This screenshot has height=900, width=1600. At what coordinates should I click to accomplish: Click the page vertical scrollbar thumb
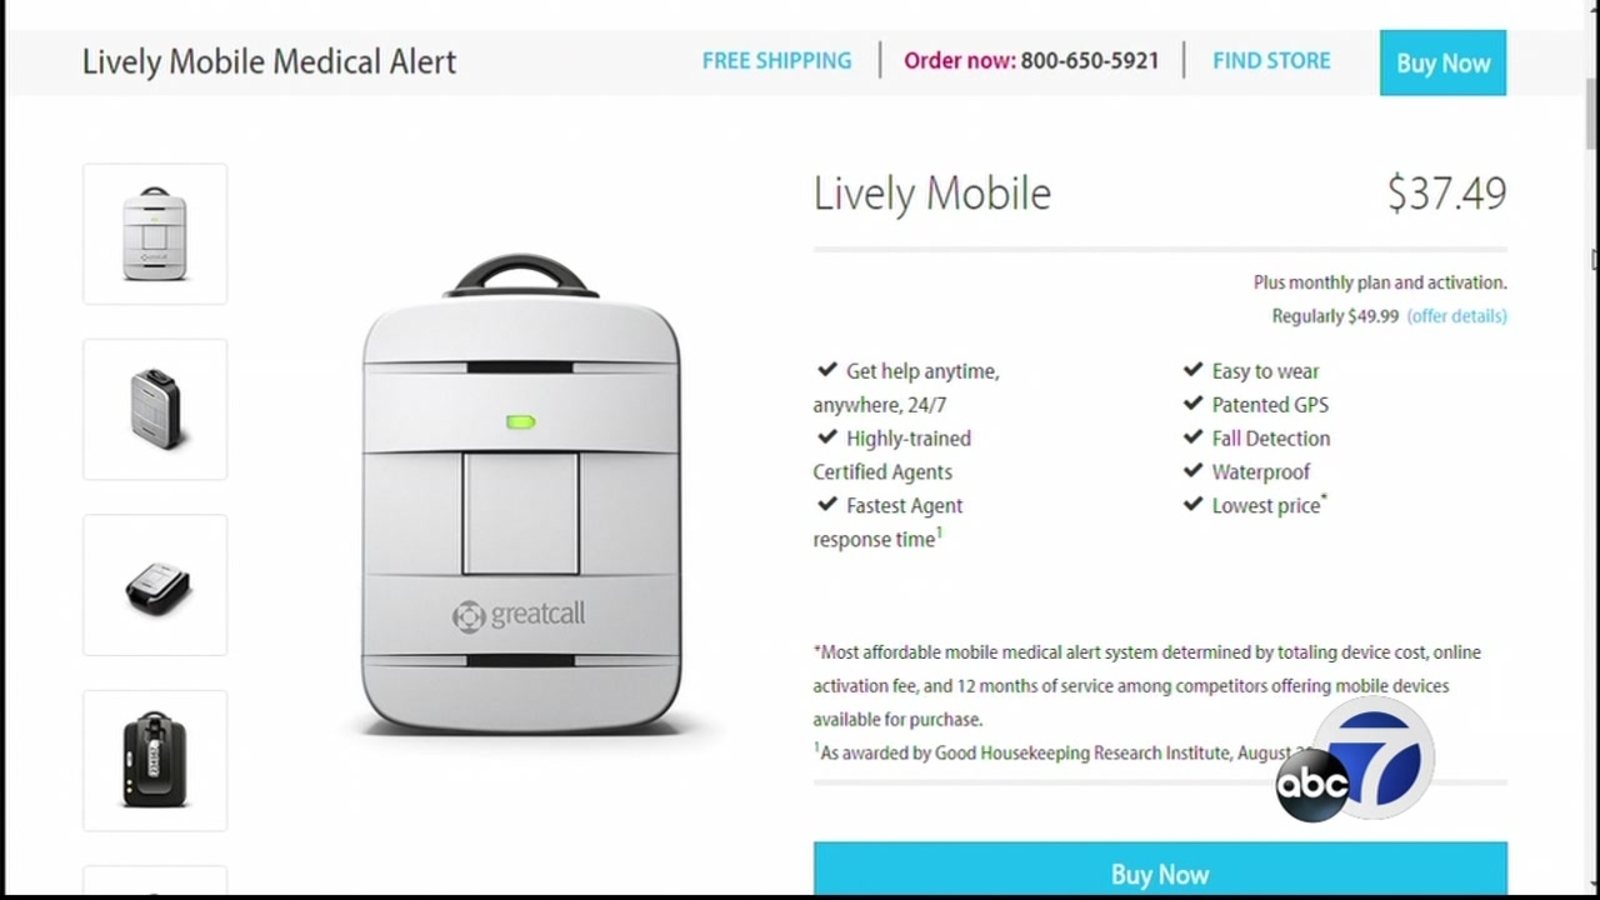1592,112
